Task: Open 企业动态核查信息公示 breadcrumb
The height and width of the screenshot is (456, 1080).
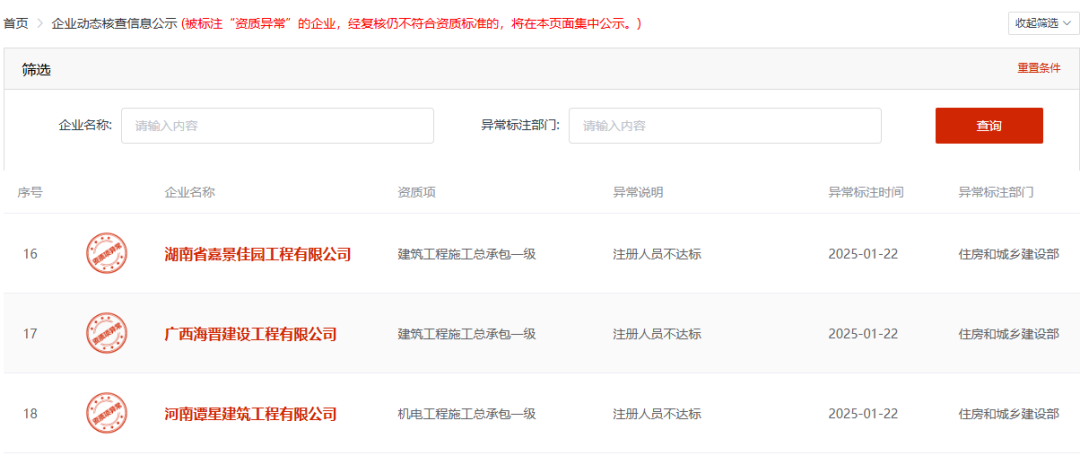Action: 114,23
